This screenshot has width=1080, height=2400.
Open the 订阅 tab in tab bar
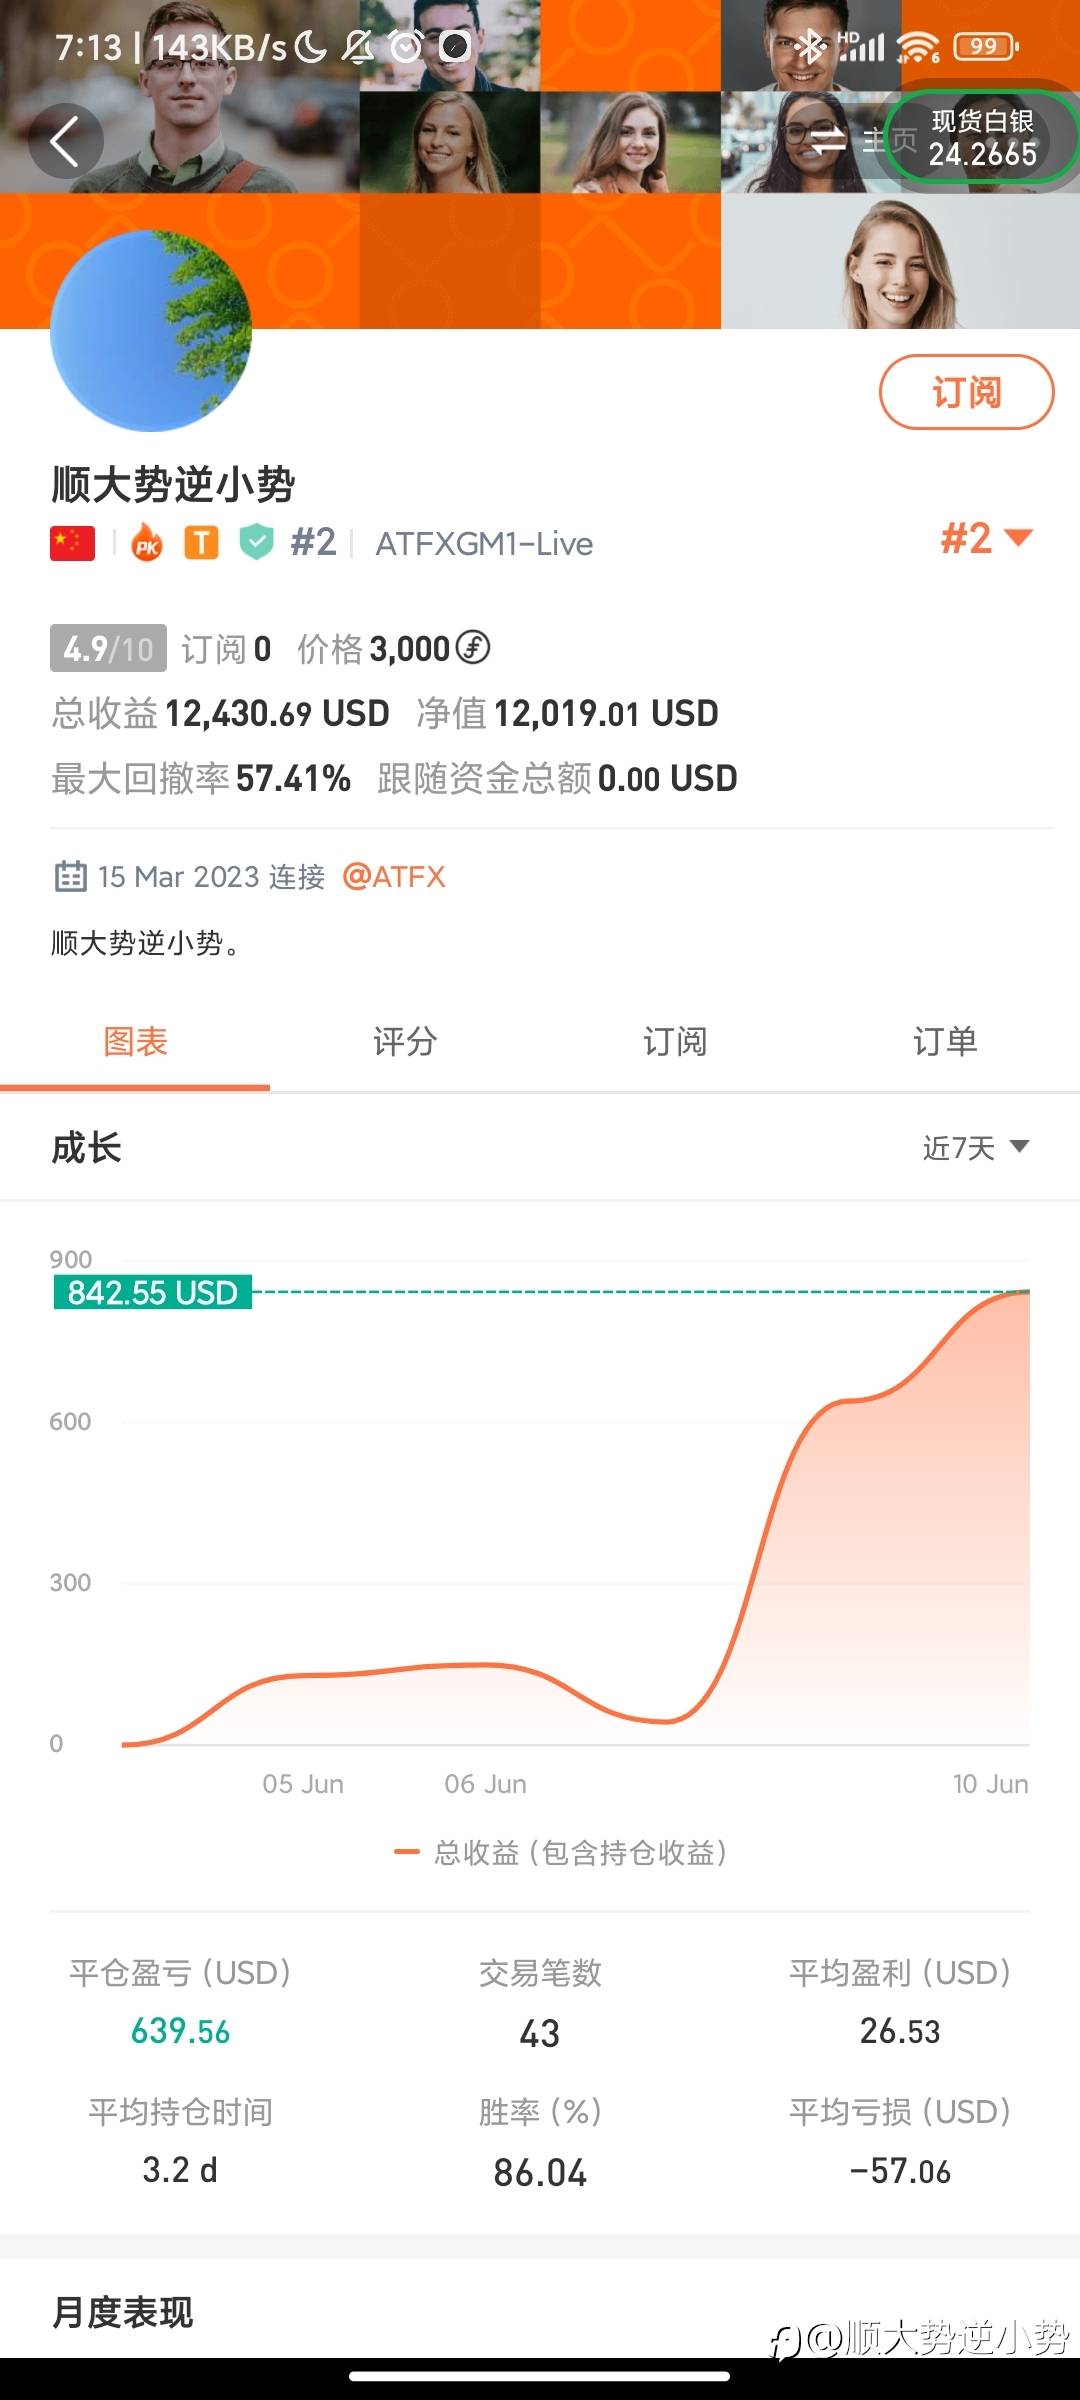(x=675, y=1042)
